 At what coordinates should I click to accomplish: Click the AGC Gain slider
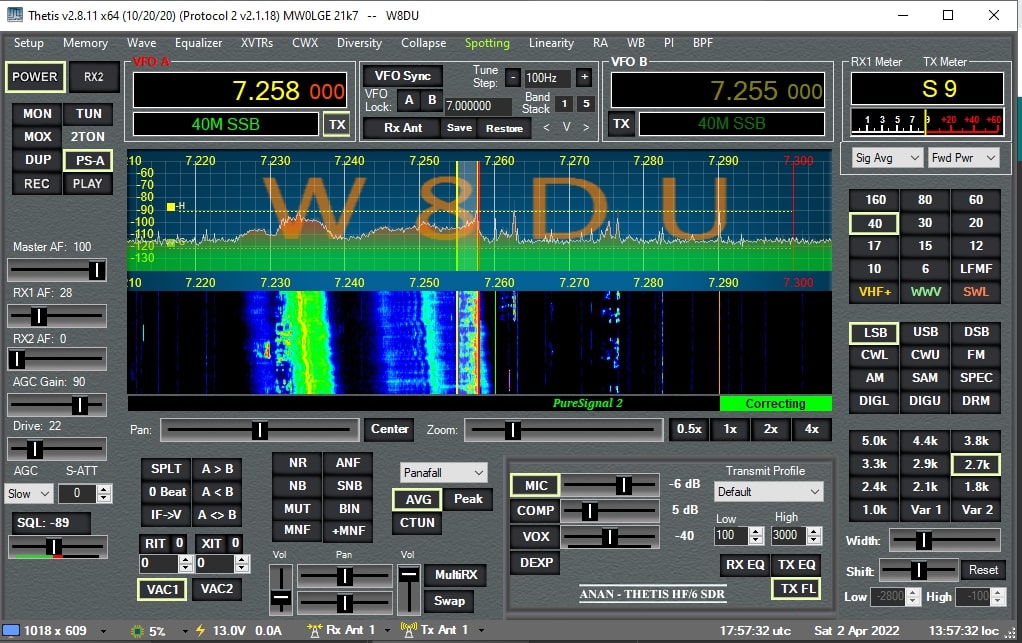point(57,405)
